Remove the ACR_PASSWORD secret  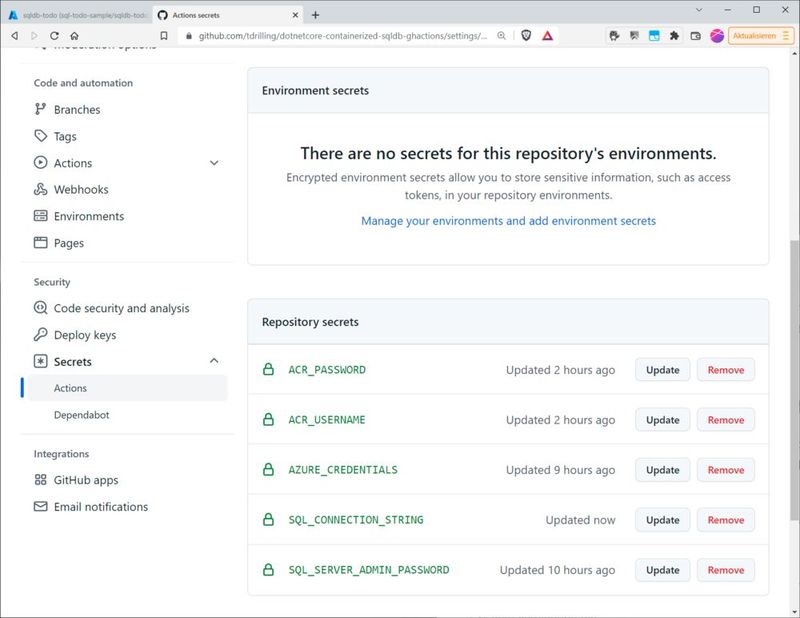(726, 370)
